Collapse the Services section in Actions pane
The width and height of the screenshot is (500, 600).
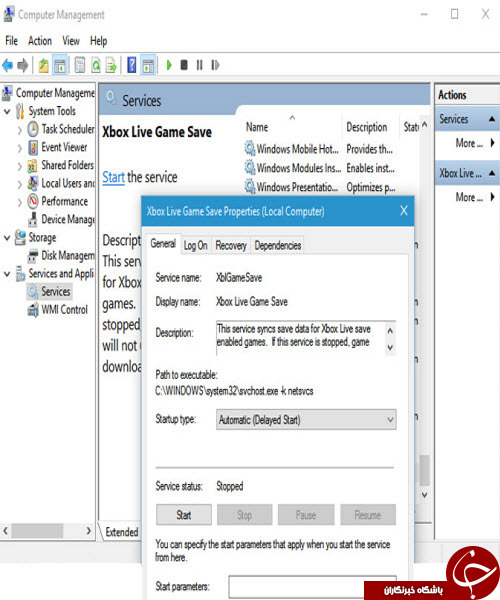[x=492, y=119]
